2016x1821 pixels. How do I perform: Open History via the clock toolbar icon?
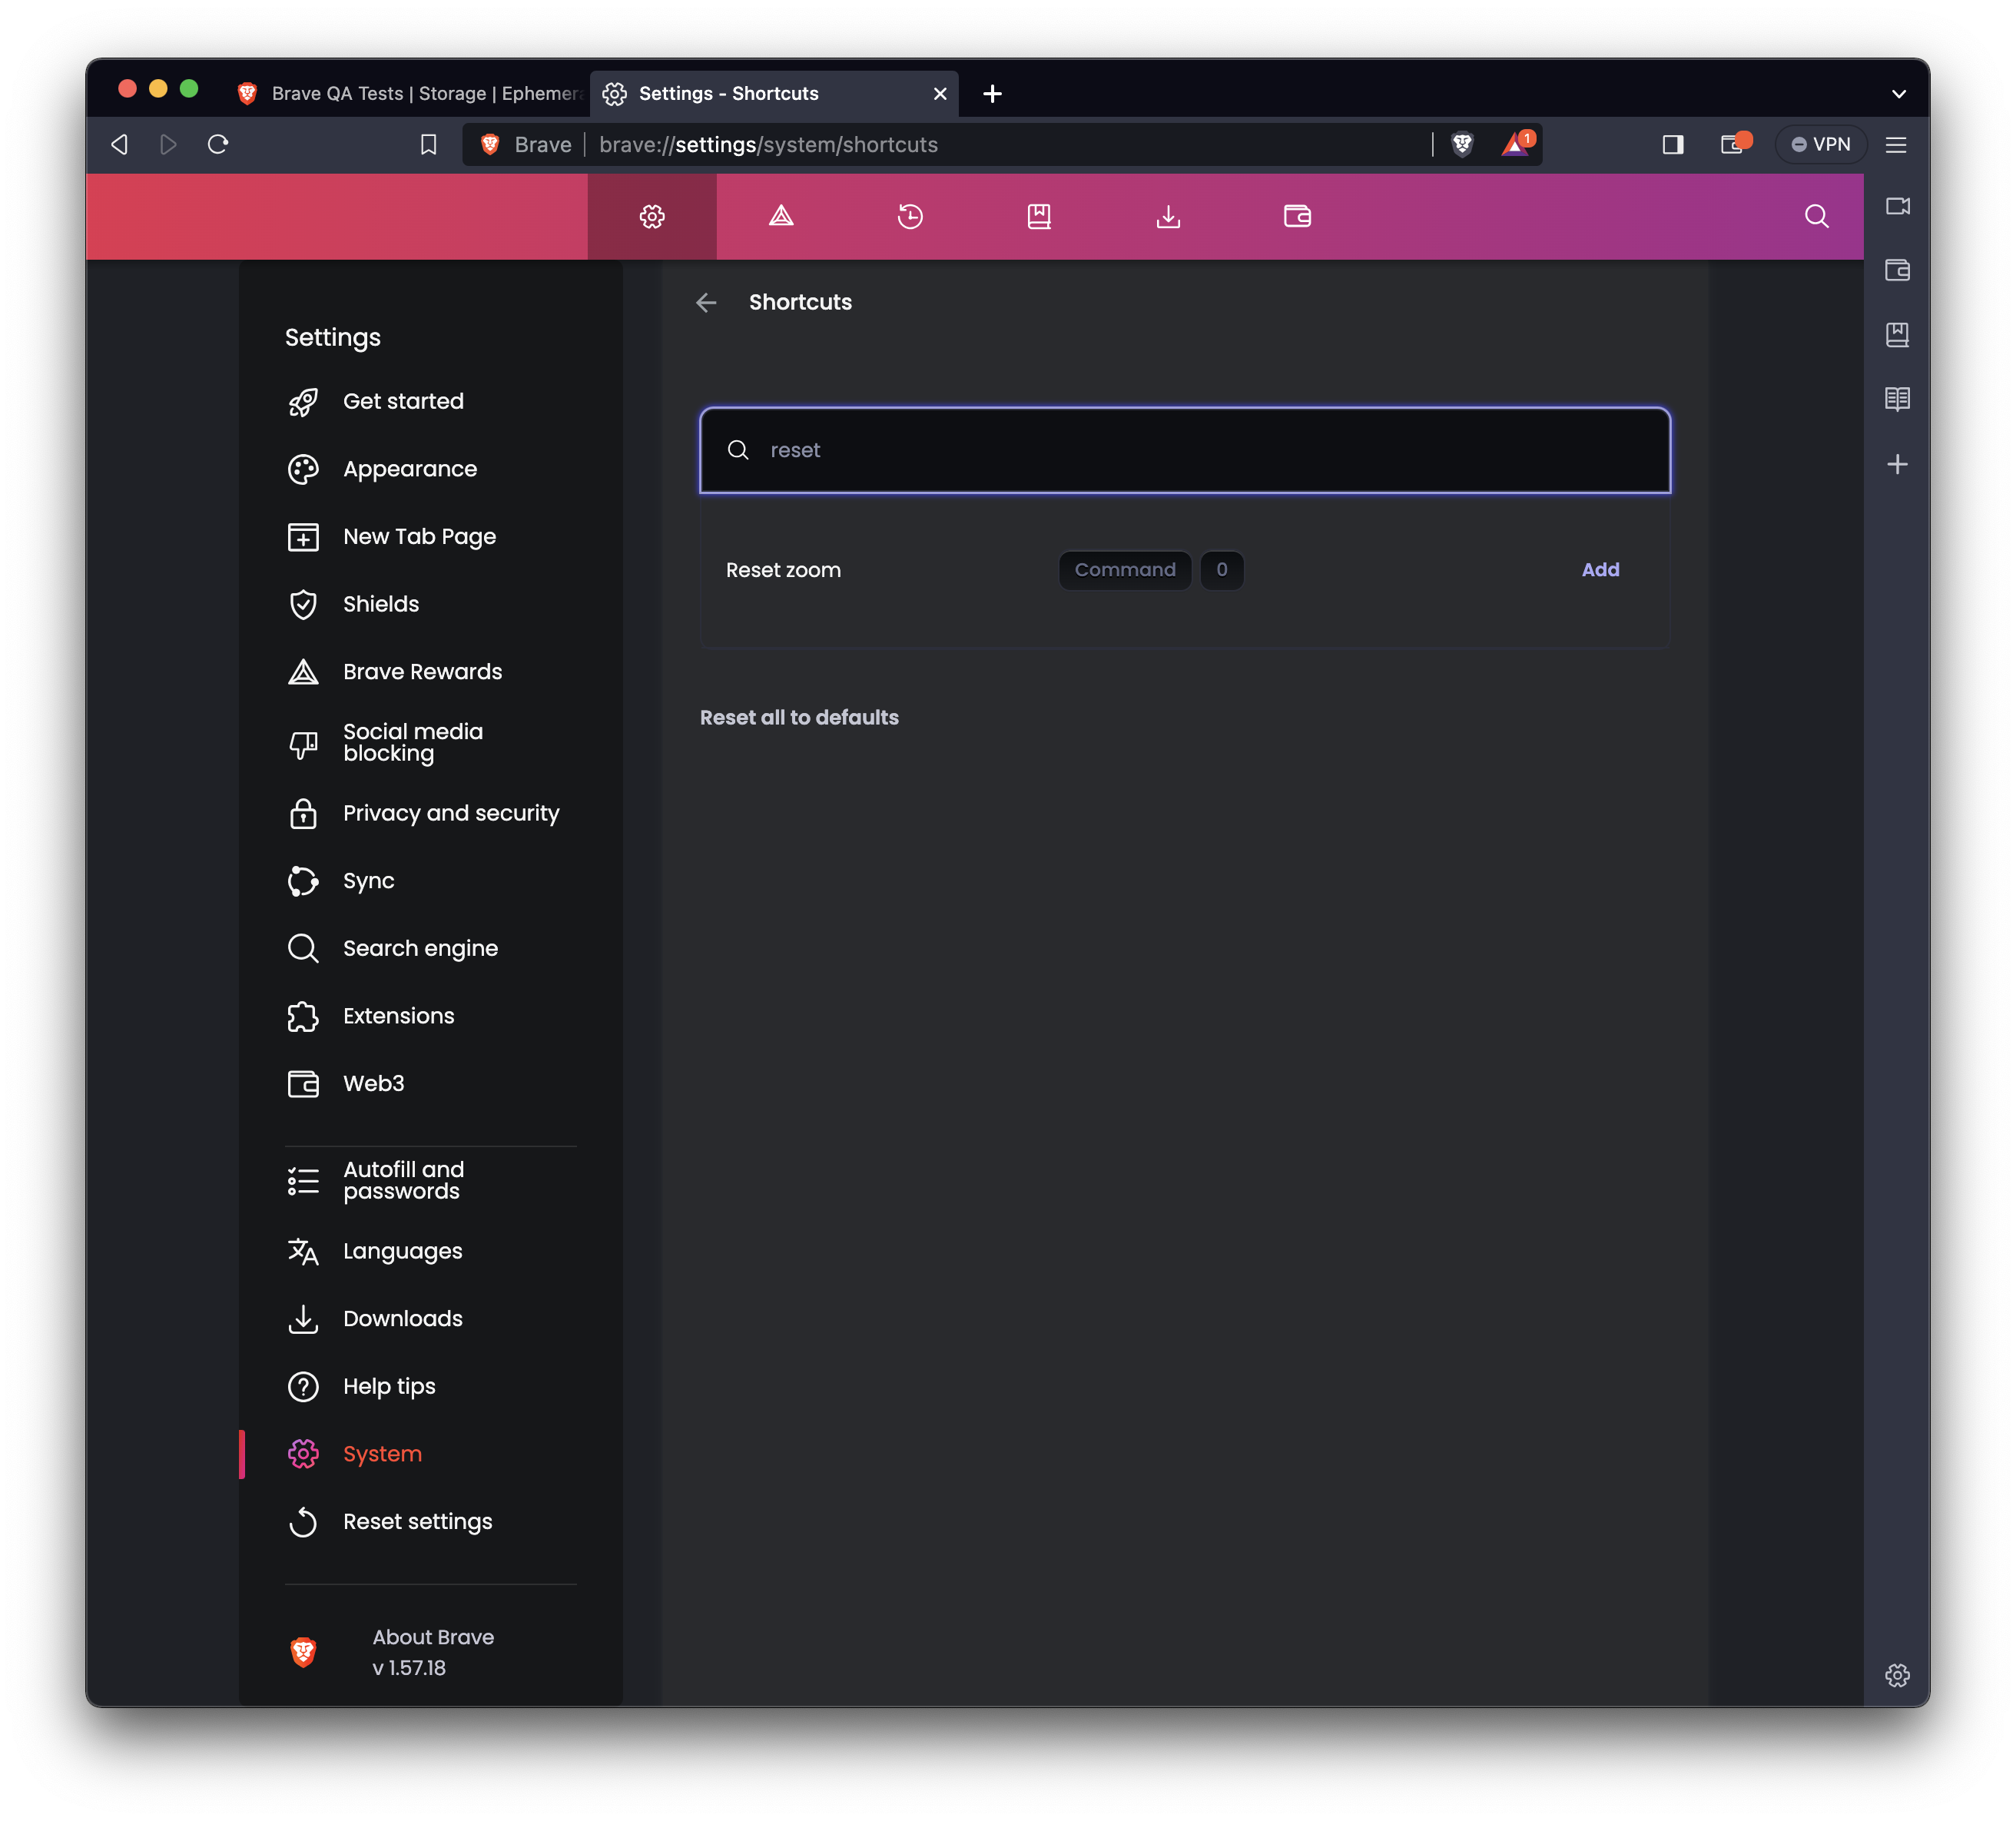[909, 216]
